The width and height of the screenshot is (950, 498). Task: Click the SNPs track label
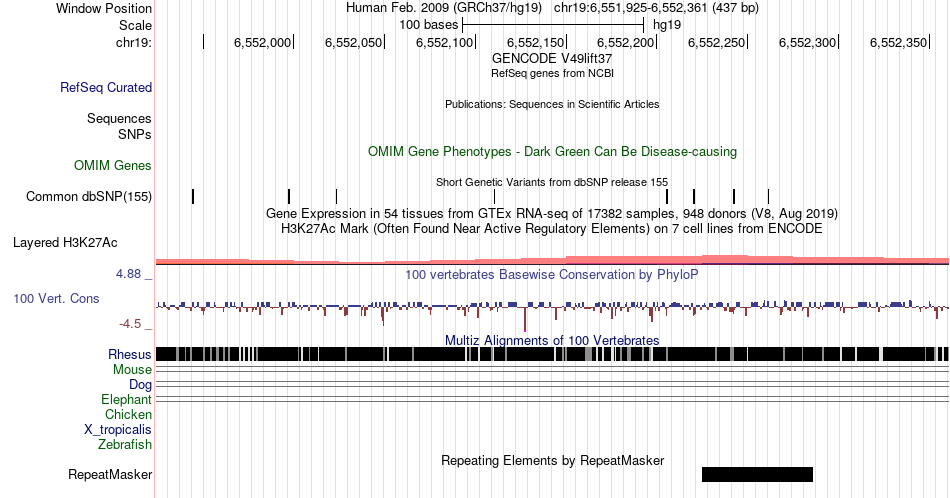(135, 134)
